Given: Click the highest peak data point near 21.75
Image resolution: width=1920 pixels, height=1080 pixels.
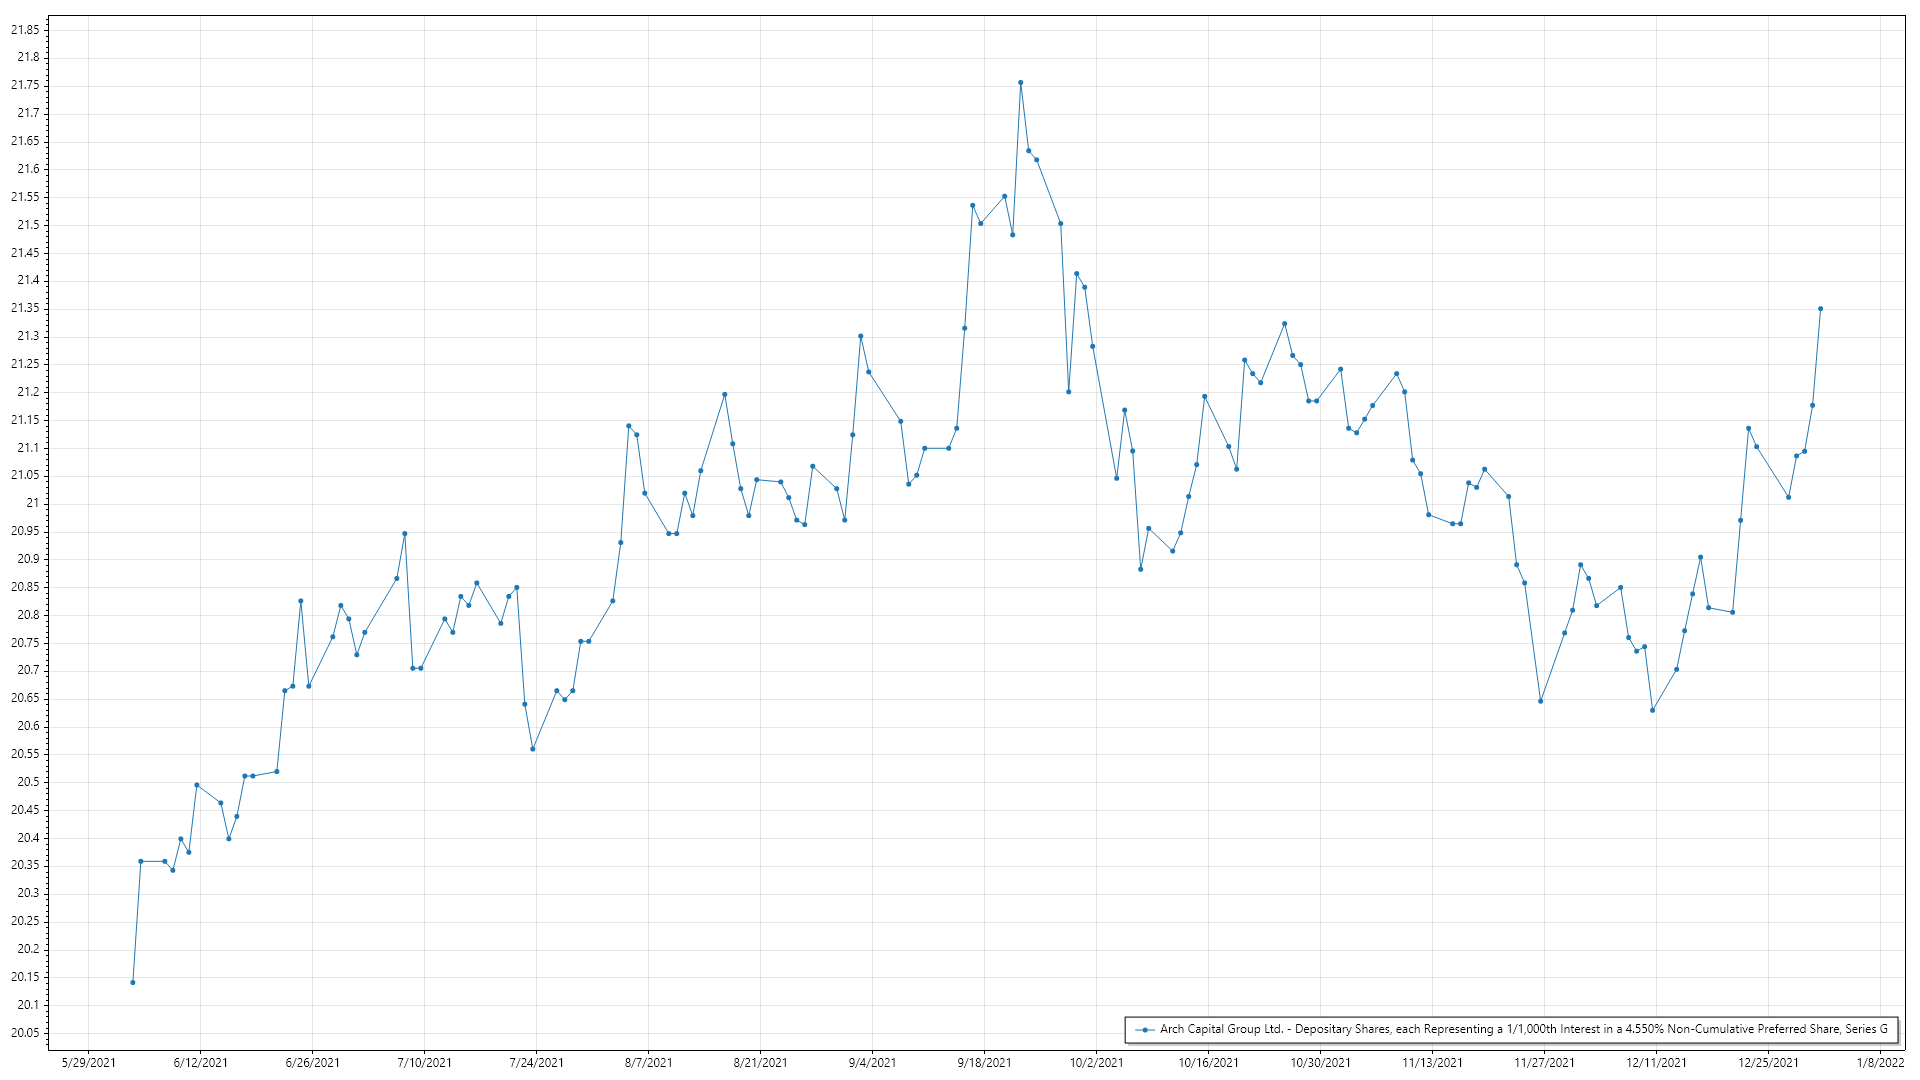Looking at the screenshot, I should click(x=1020, y=83).
